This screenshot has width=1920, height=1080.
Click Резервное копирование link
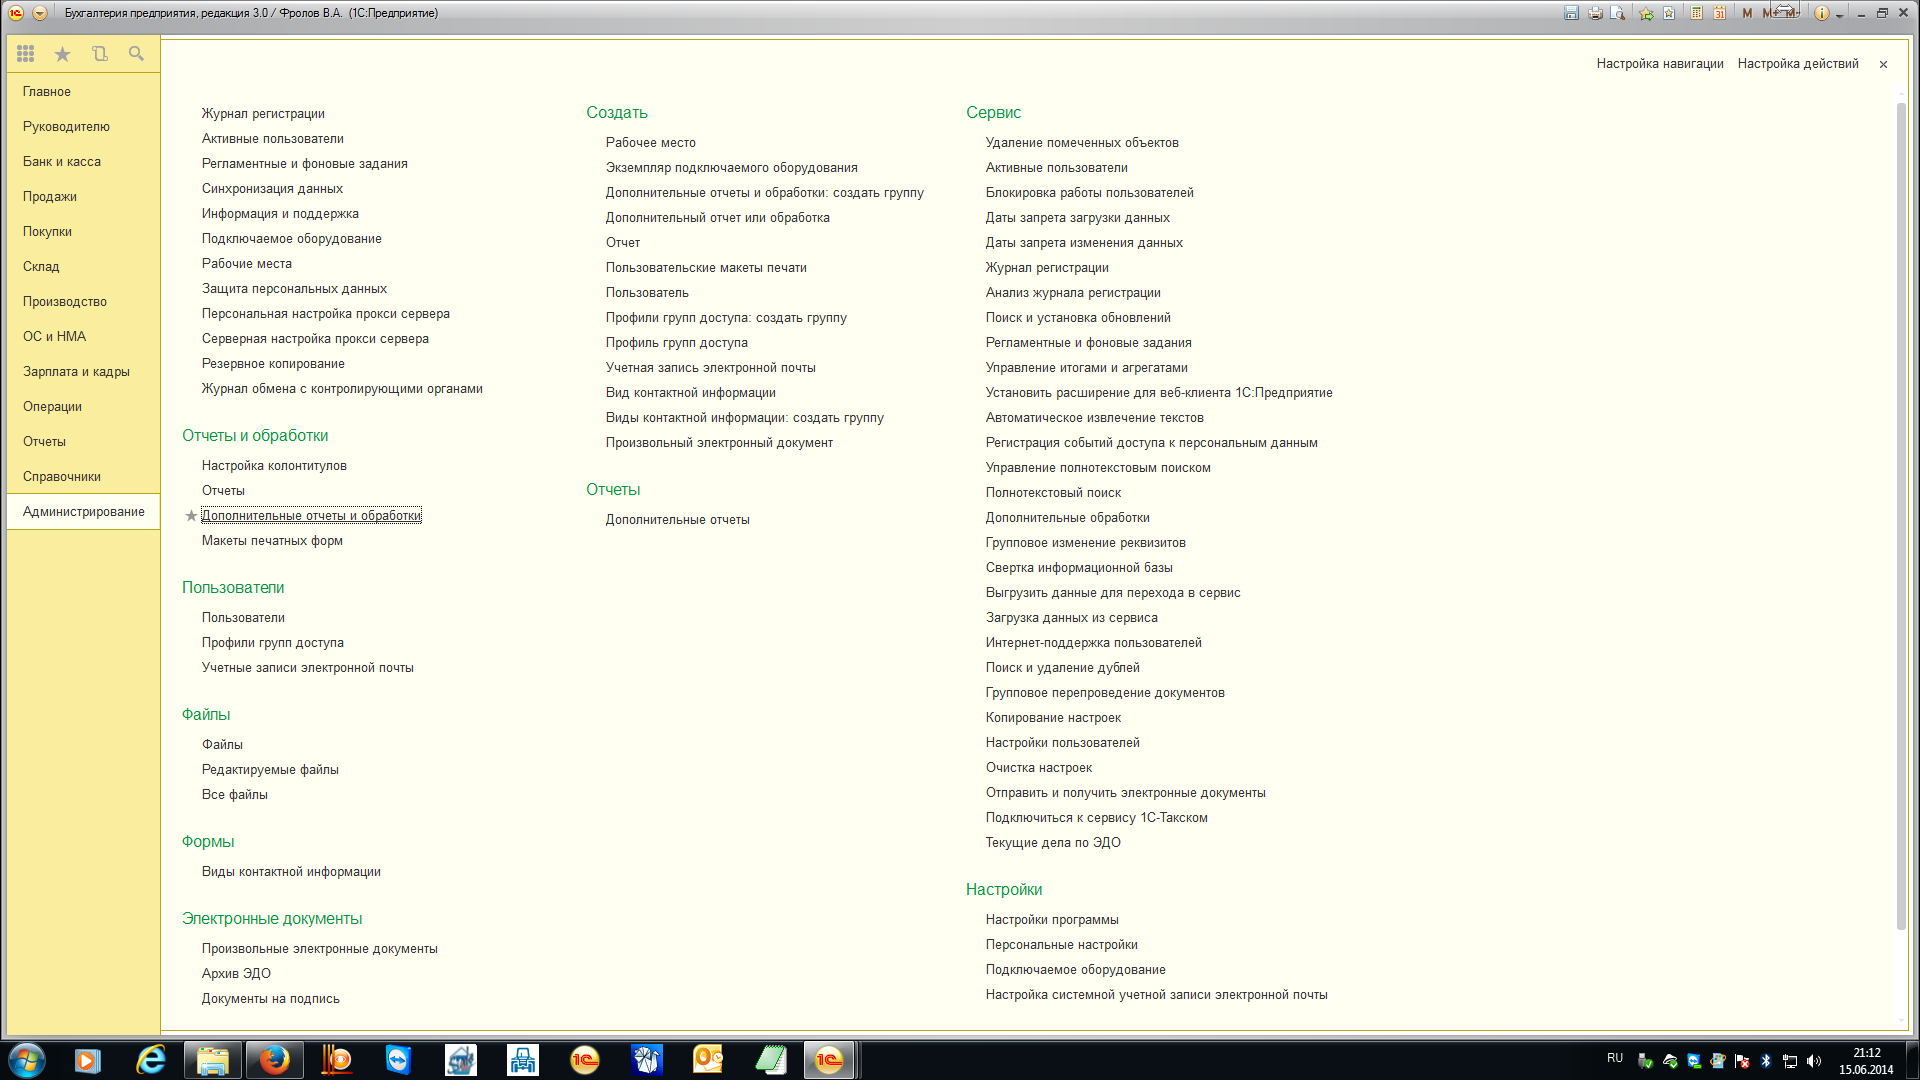[273, 364]
